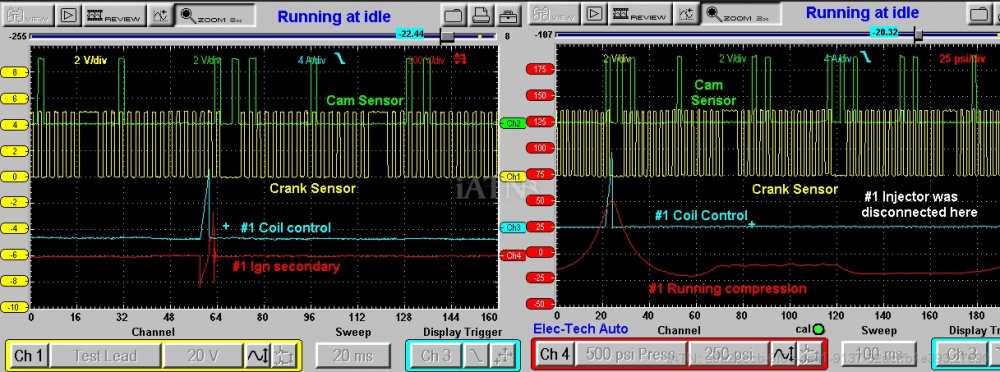
Task: Open the toolbox icon
Action: (x=508, y=15)
